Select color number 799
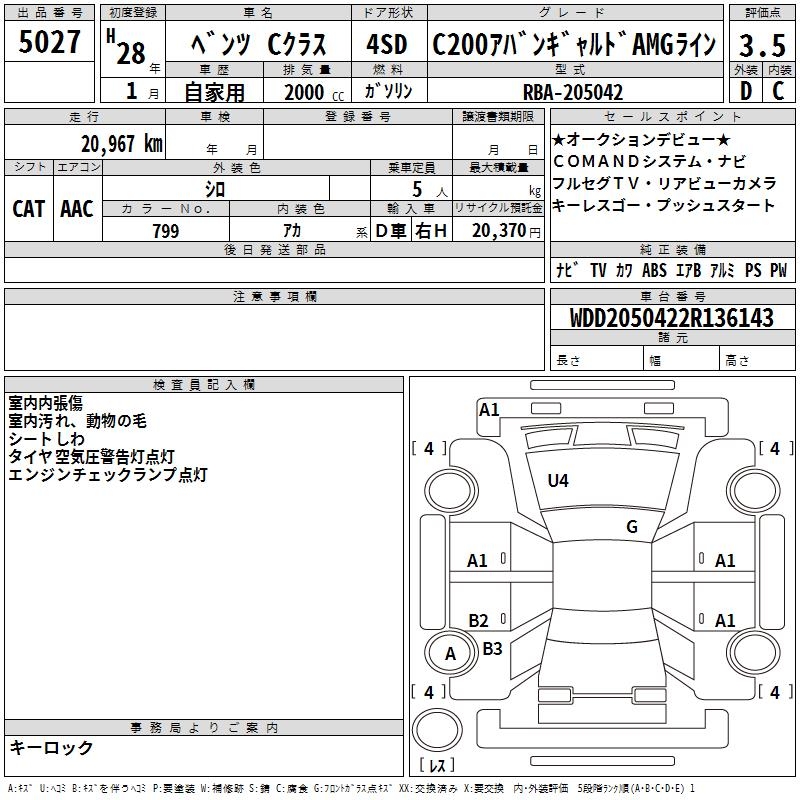Image resolution: width=800 pixels, height=800 pixels. (166, 231)
